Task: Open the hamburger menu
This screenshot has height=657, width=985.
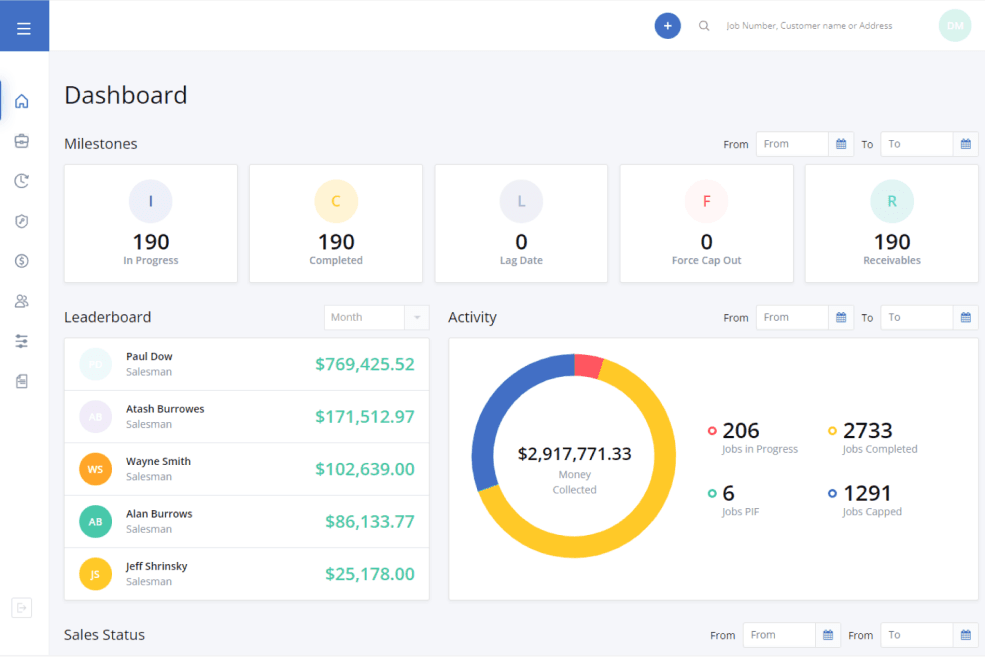Action: (24, 27)
